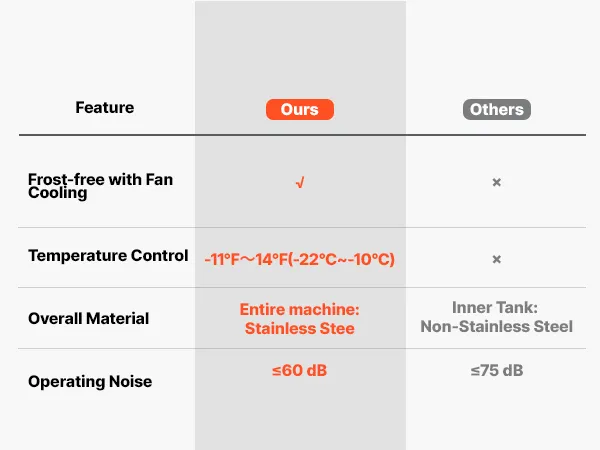Click the X mark for Frost-free row
The height and width of the screenshot is (450, 600).
[x=496, y=183]
